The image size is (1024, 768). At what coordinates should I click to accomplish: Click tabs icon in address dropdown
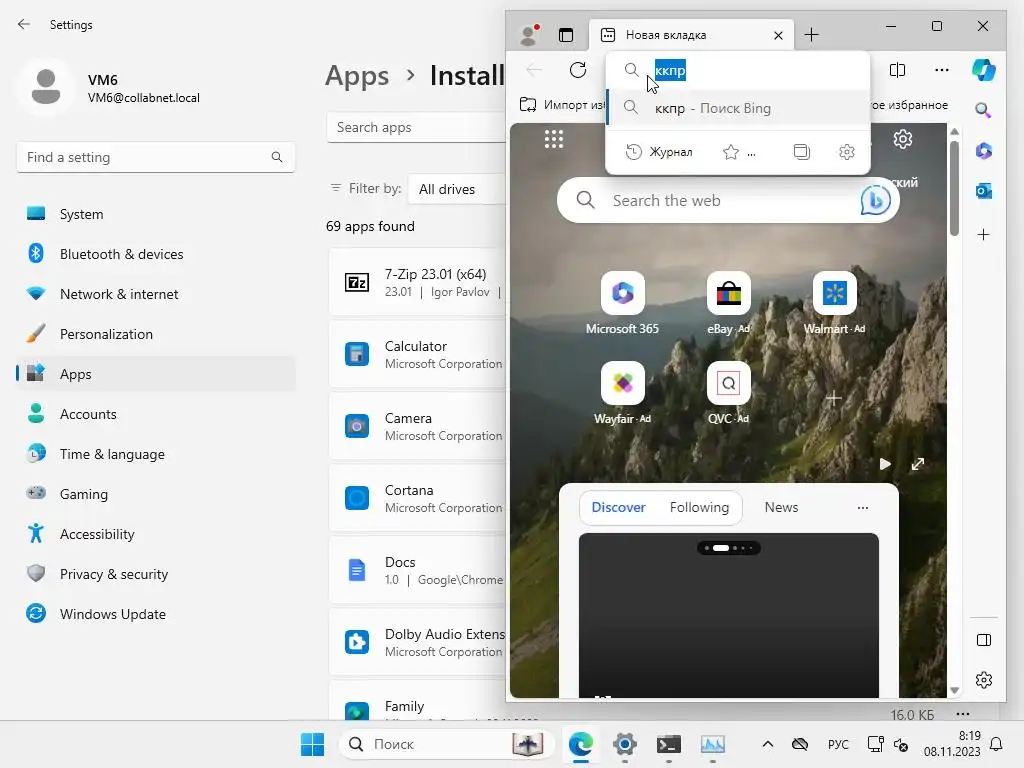(801, 152)
